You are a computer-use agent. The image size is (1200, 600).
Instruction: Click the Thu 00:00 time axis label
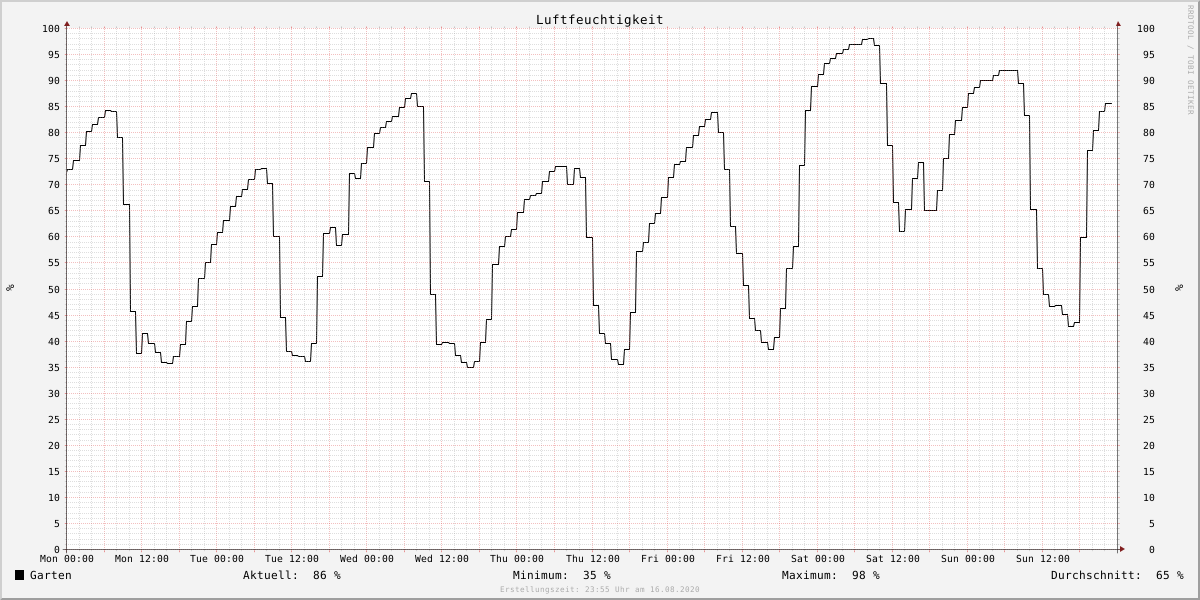click(517, 559)
